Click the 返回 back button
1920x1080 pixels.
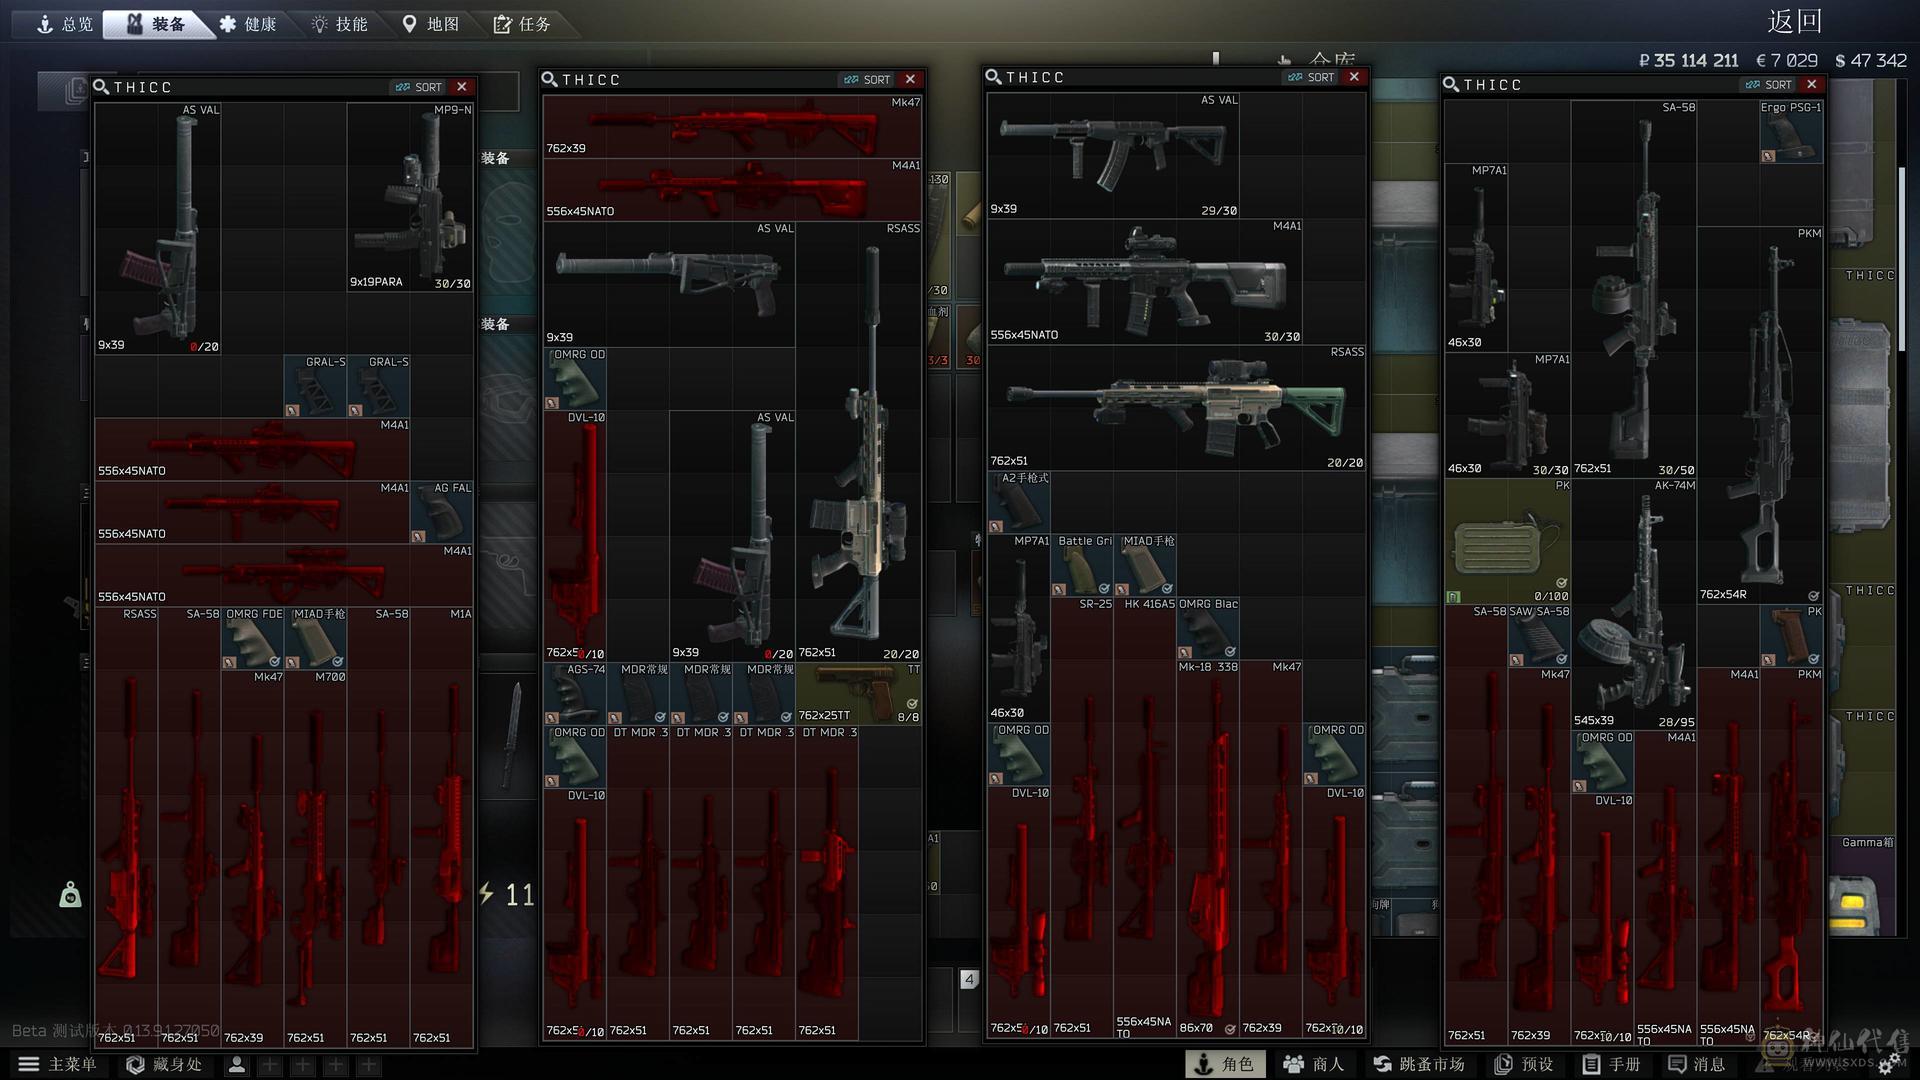1794,22
